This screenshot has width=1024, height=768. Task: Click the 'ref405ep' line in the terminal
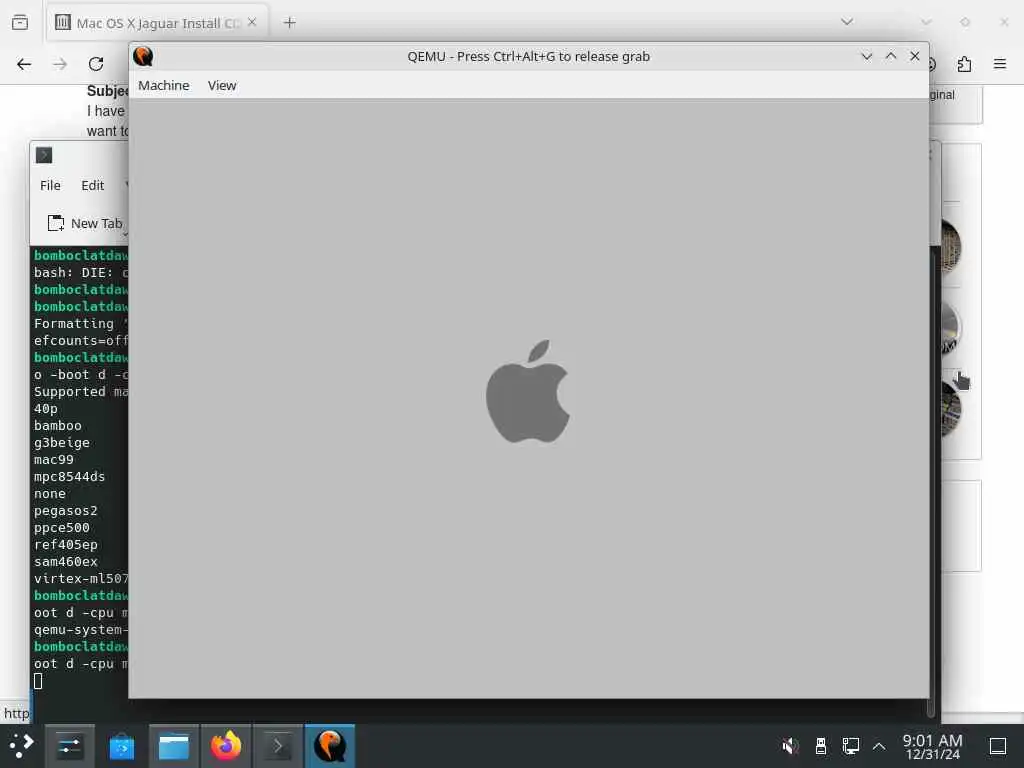[x=65, y=545]
